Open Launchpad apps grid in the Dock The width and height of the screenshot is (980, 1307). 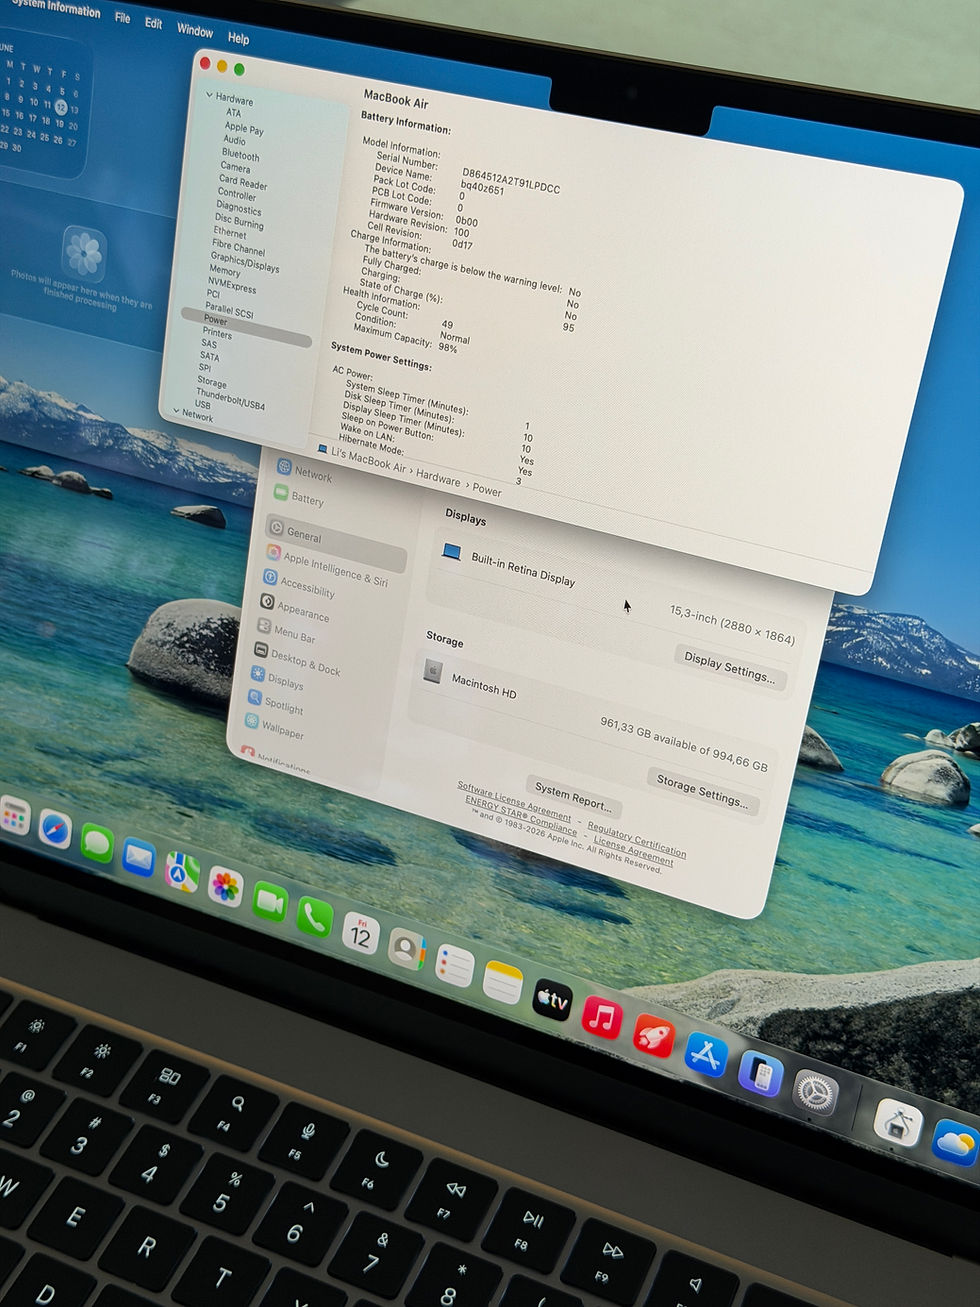13,817
